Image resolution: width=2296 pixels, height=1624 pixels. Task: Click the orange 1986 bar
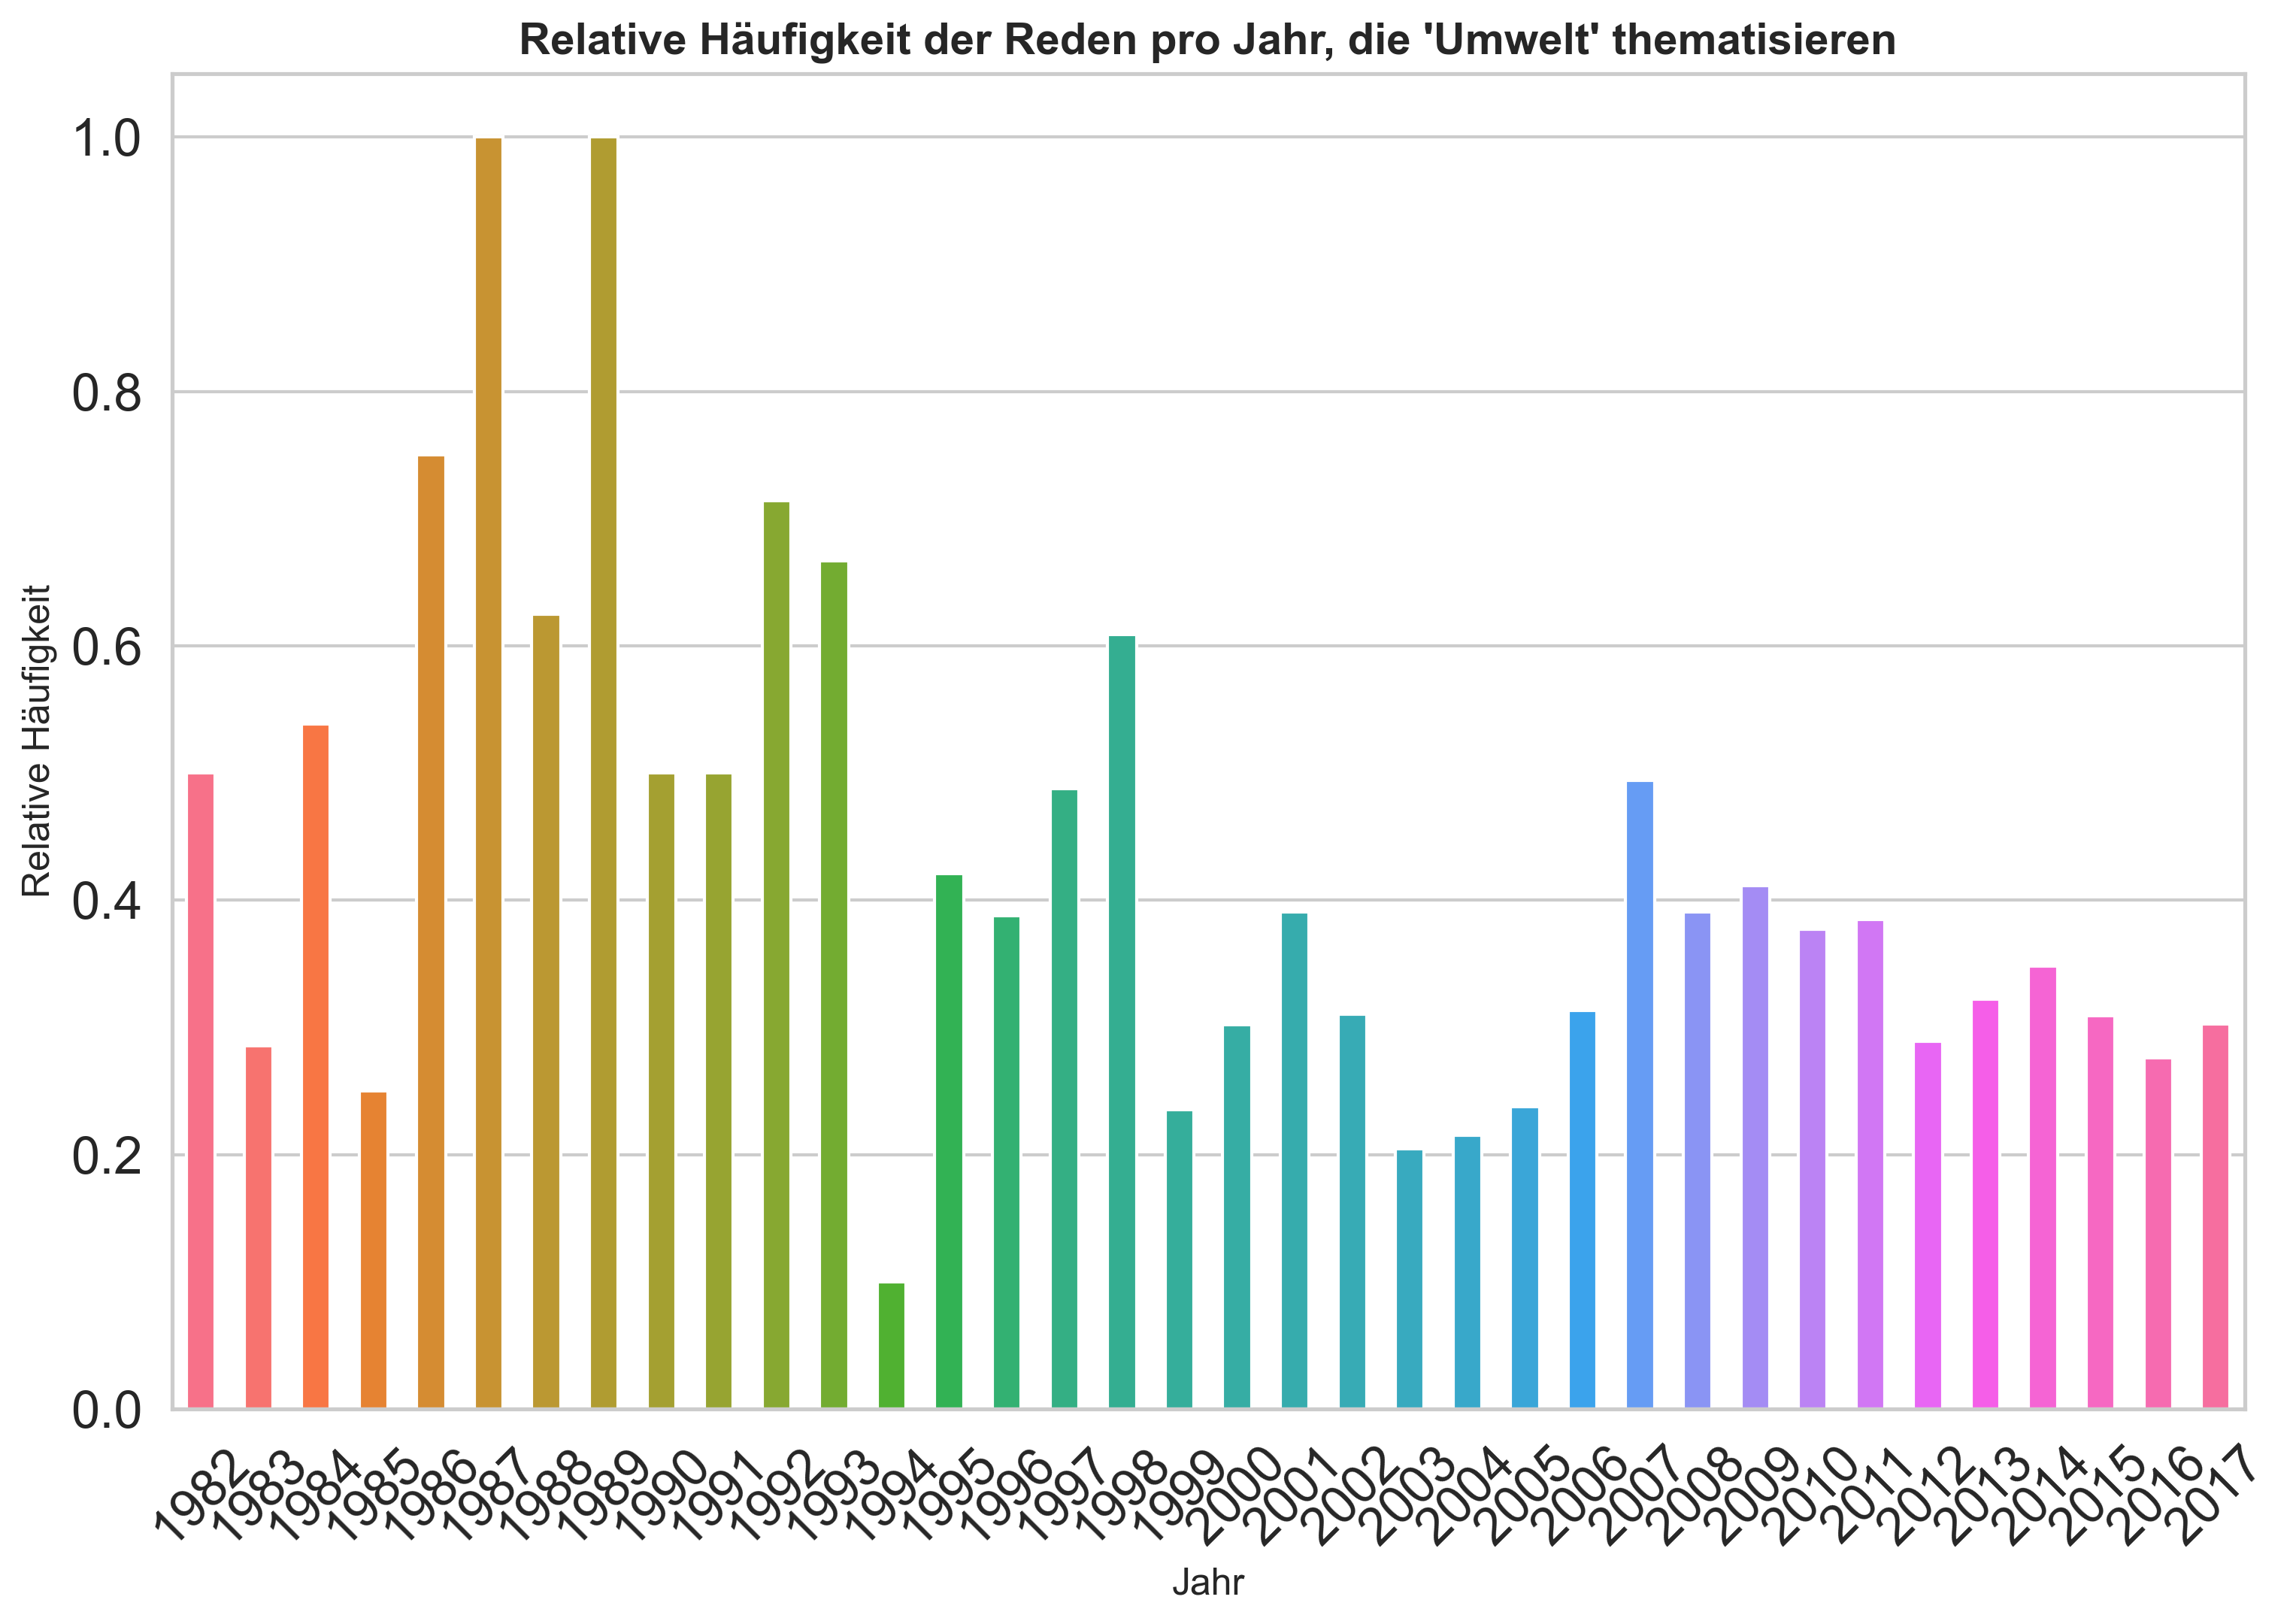click(432, 900)
